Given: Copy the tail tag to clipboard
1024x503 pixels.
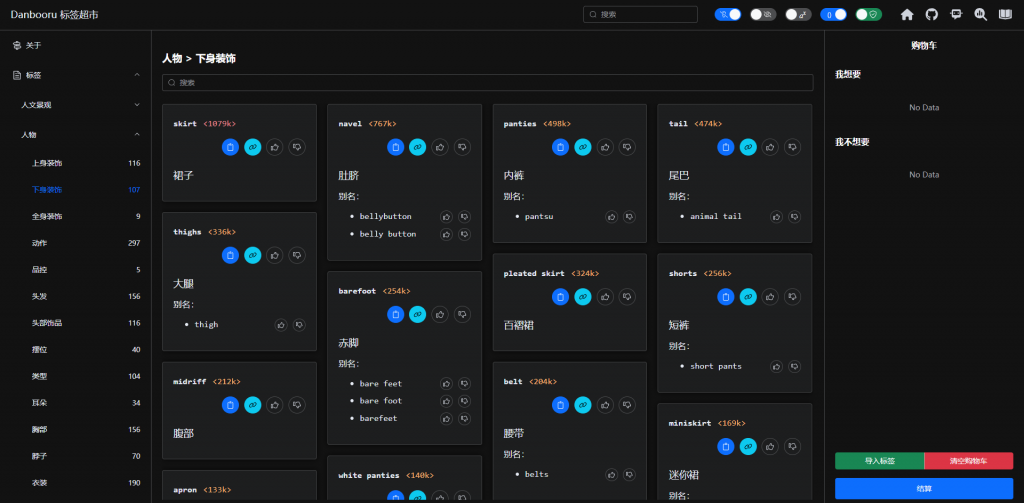Looking at the screenshot, I should click(x=726, y=147).
